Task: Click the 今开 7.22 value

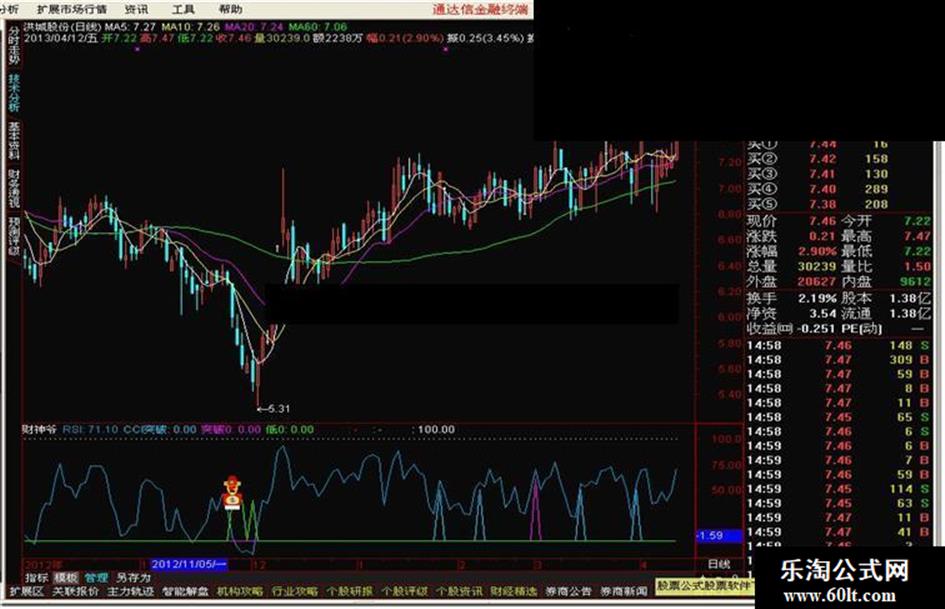Action: 917,221
